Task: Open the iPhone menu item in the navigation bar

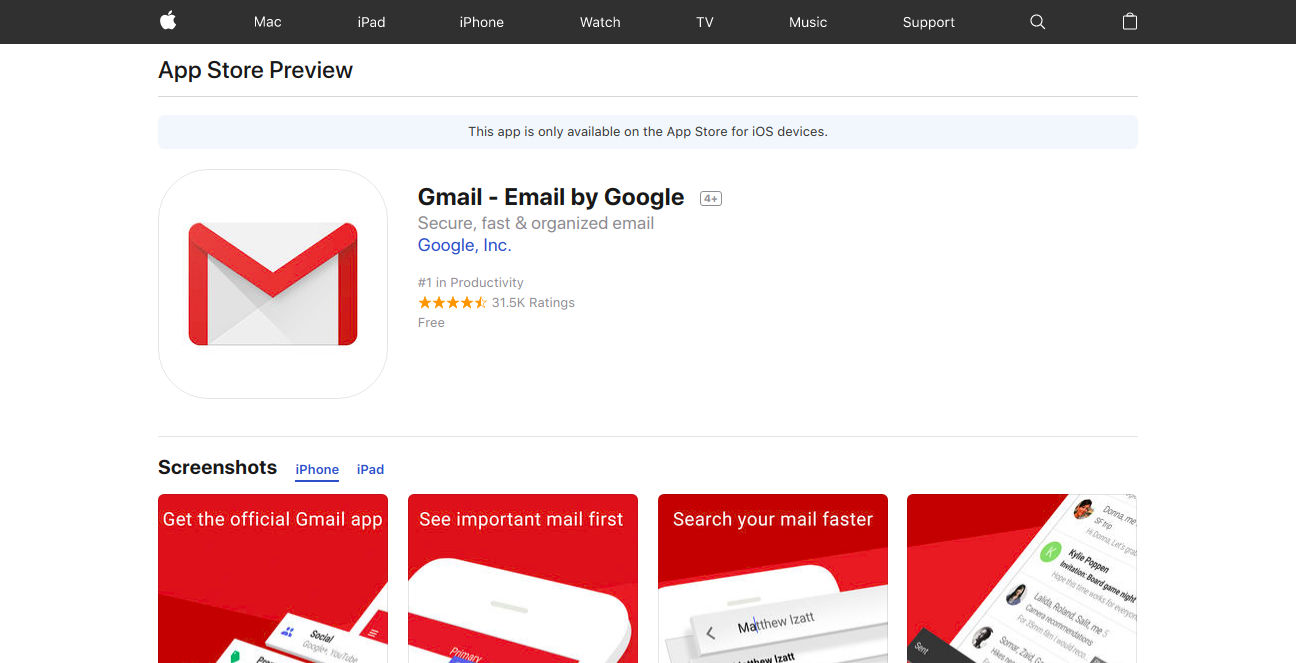Action: (x=481, y=22)
